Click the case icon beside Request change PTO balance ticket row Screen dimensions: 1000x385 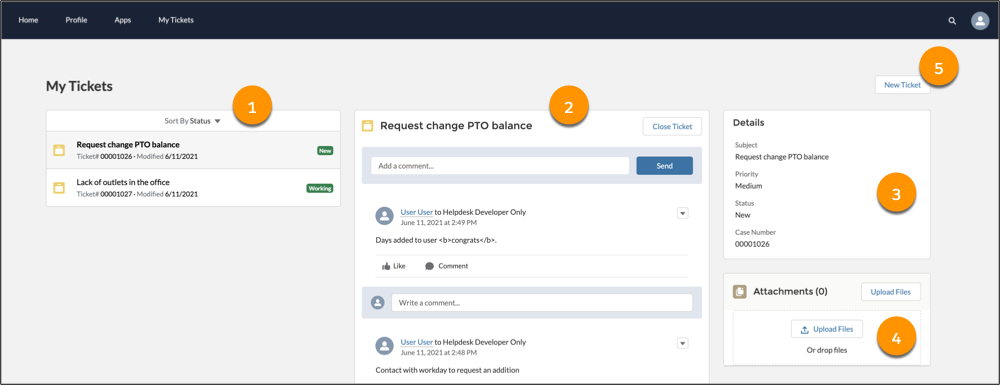pos(59,150)
